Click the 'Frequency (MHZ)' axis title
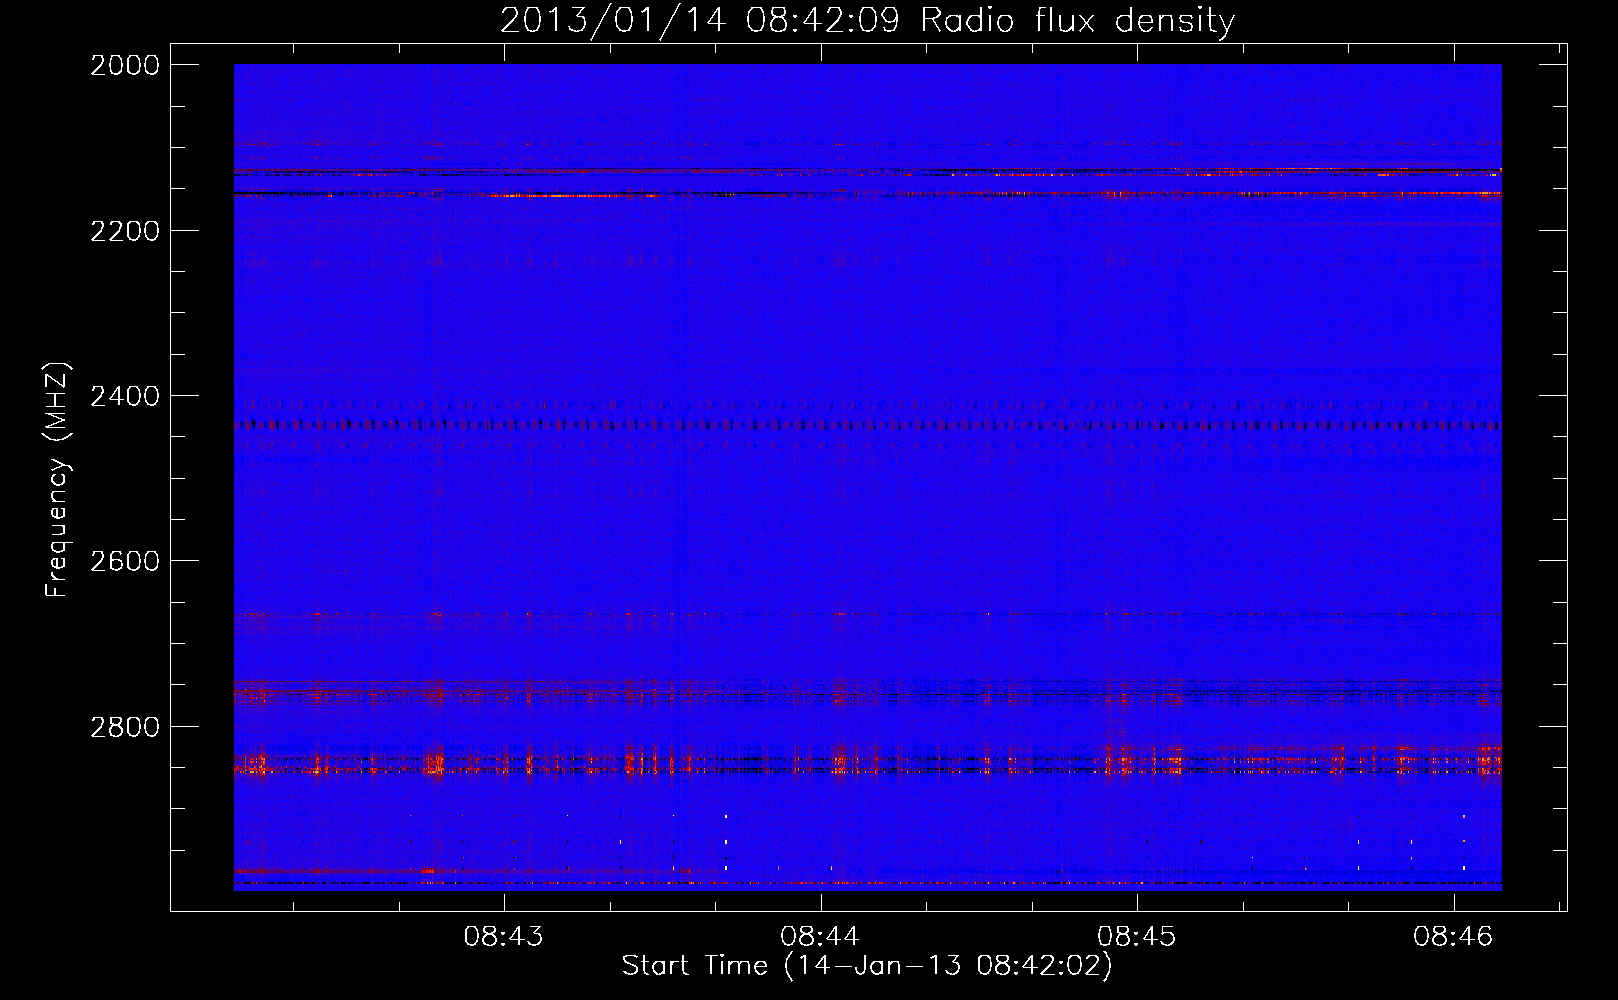 [x=58, y=480]
